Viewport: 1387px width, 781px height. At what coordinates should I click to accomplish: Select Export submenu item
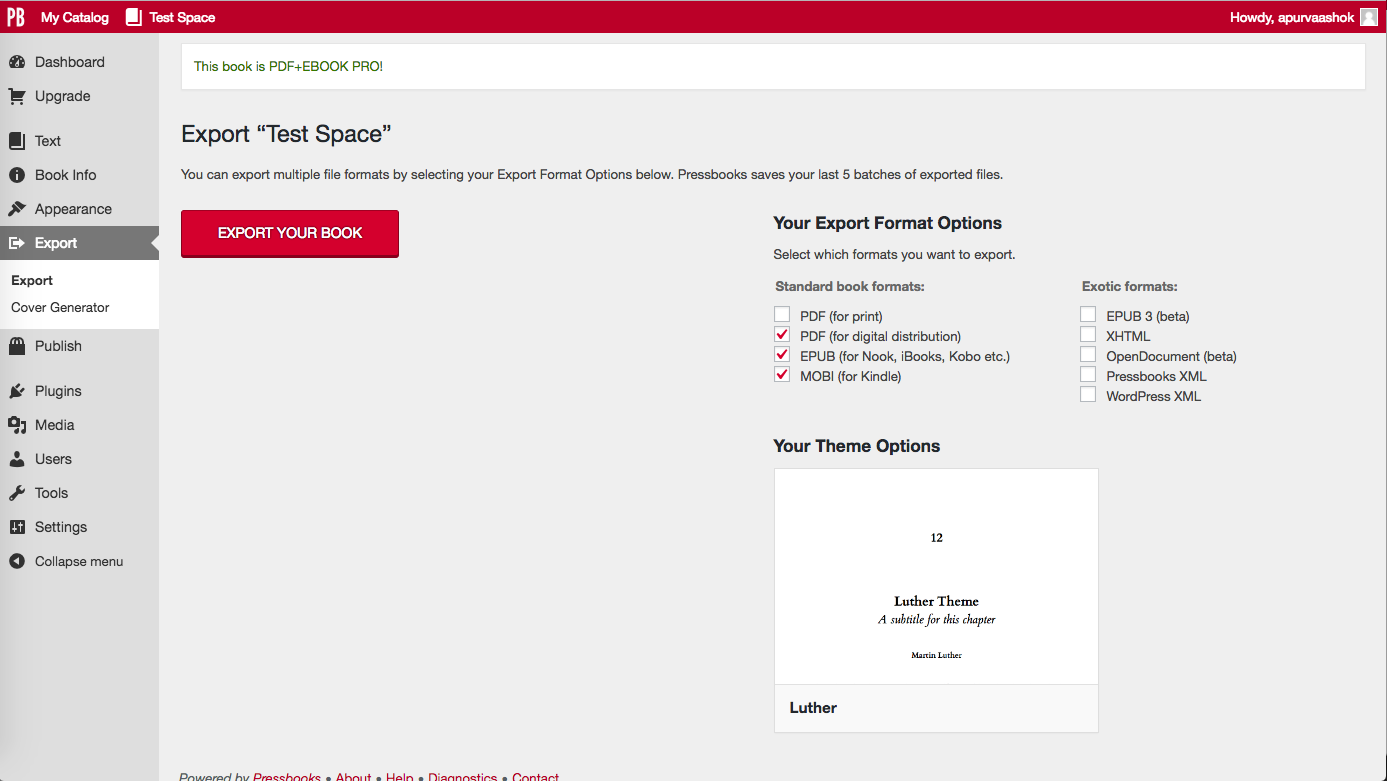point(32,280)
